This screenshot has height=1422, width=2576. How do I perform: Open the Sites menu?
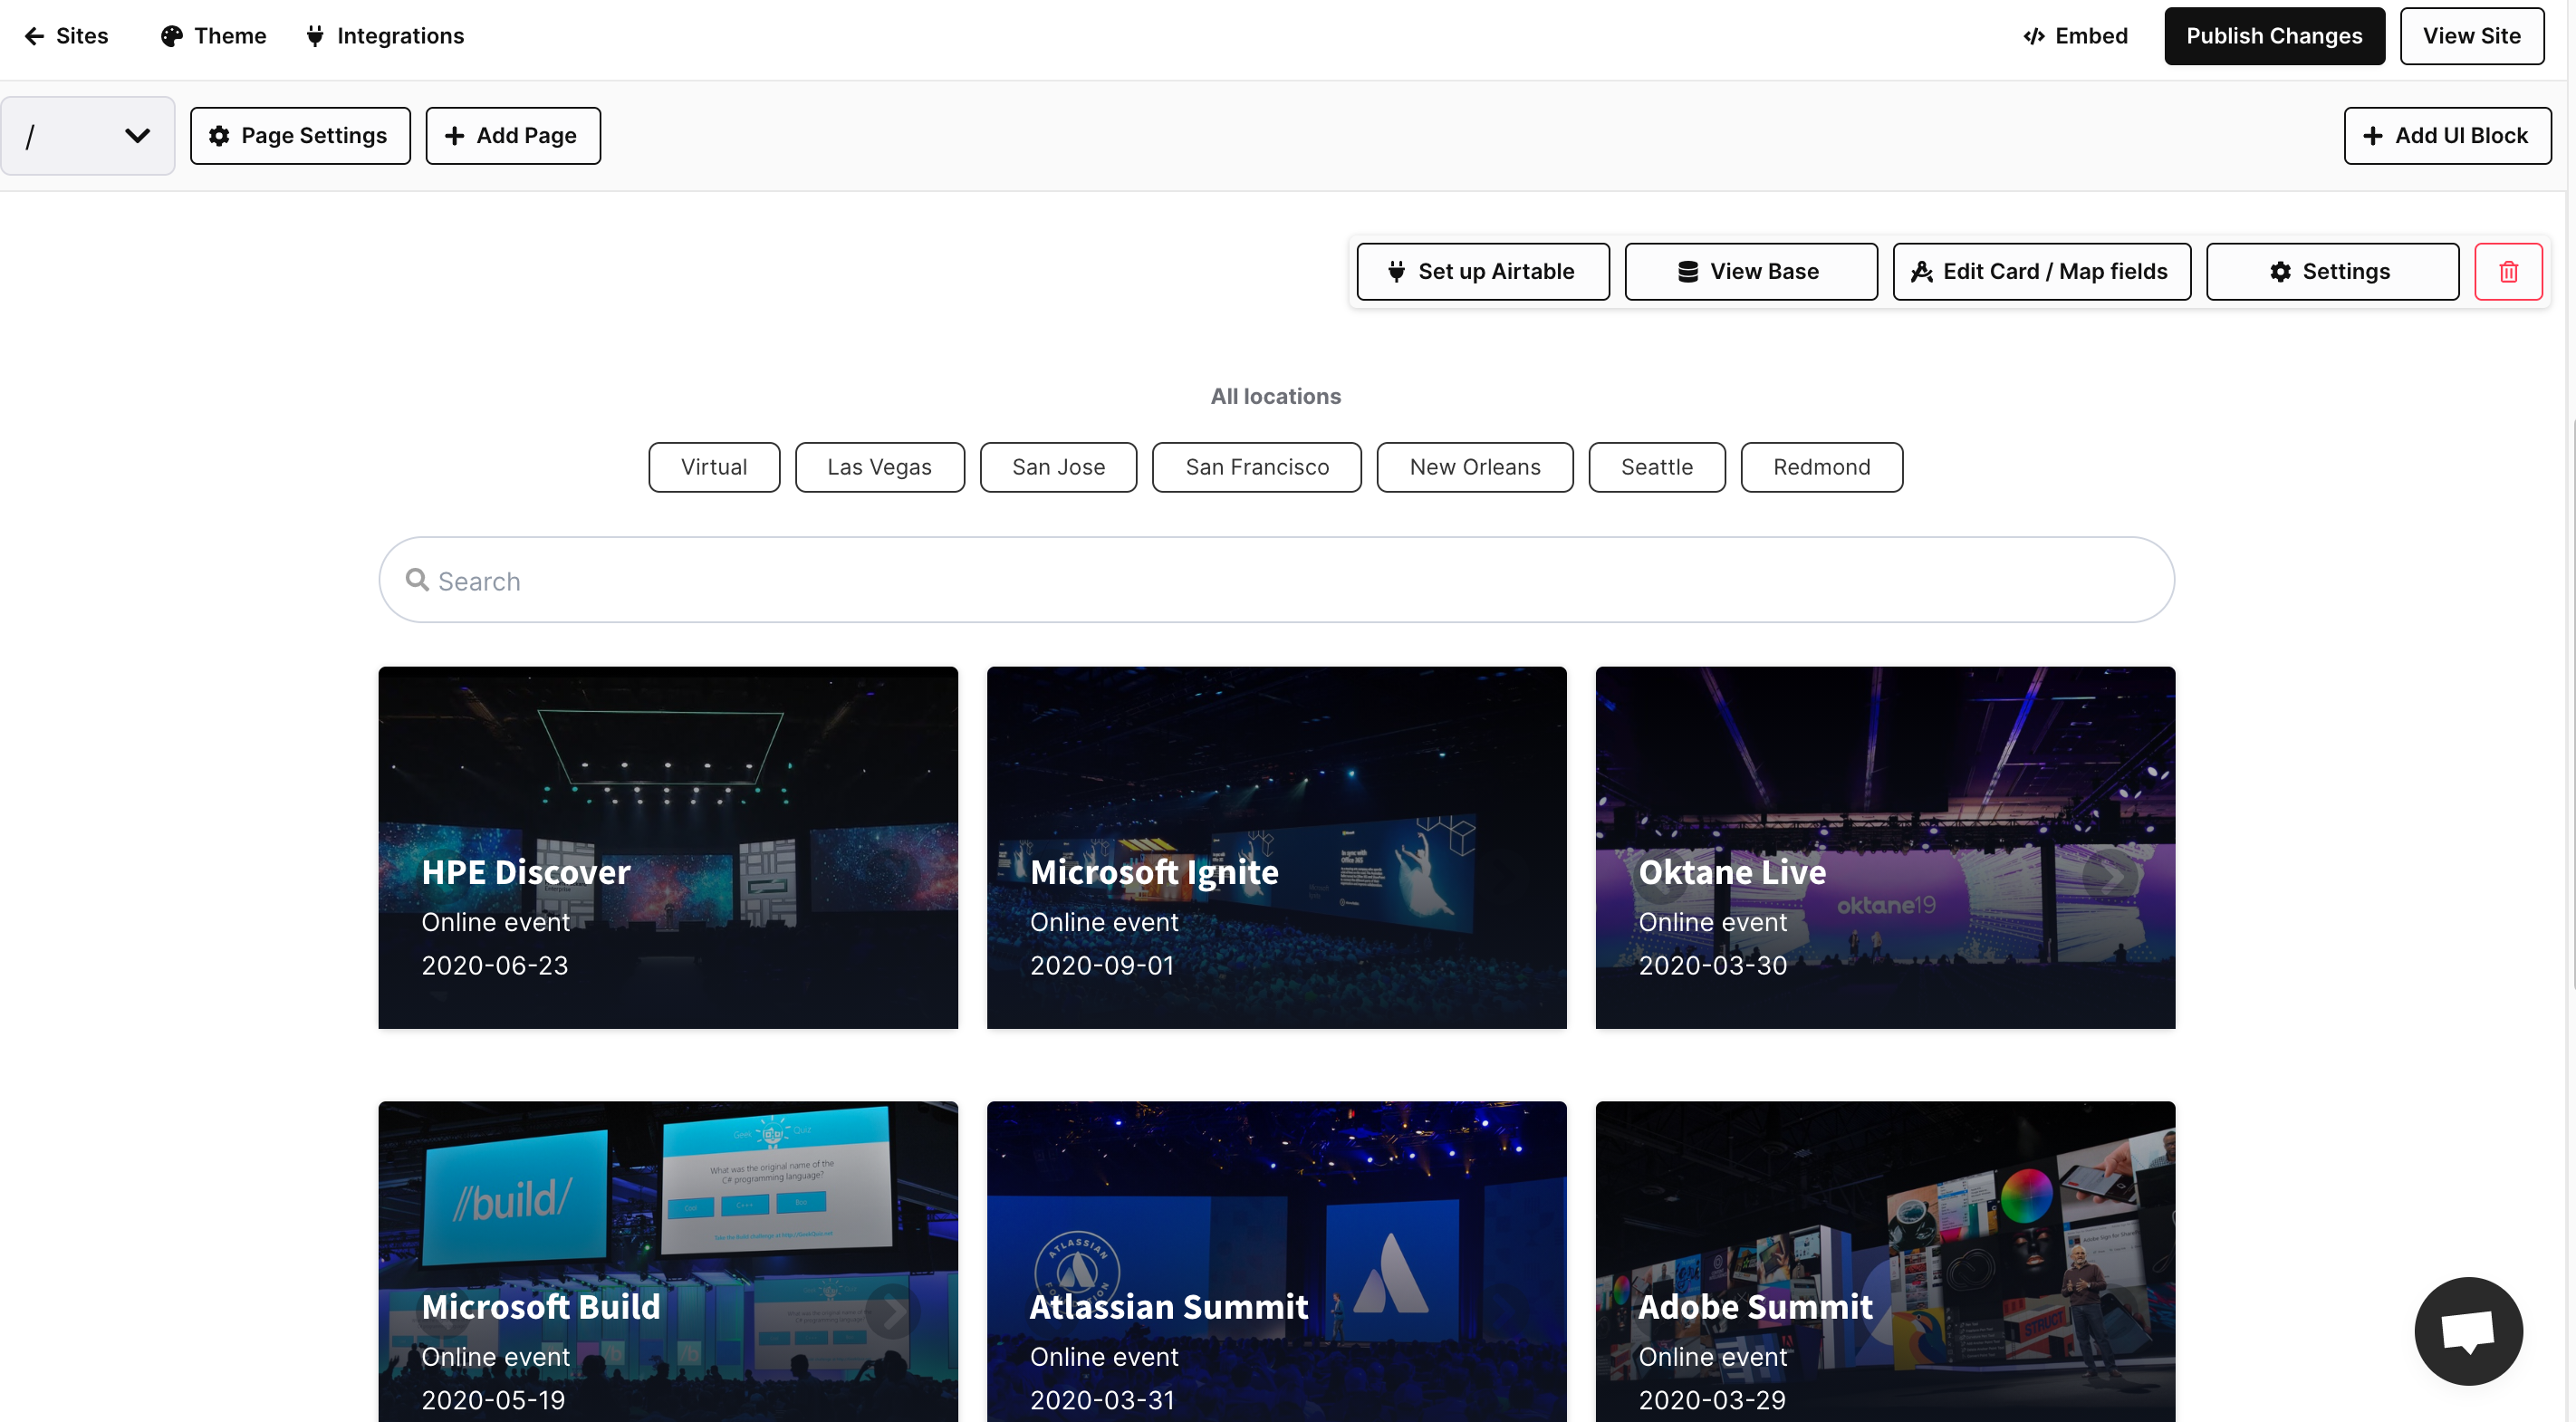[83, 35]
